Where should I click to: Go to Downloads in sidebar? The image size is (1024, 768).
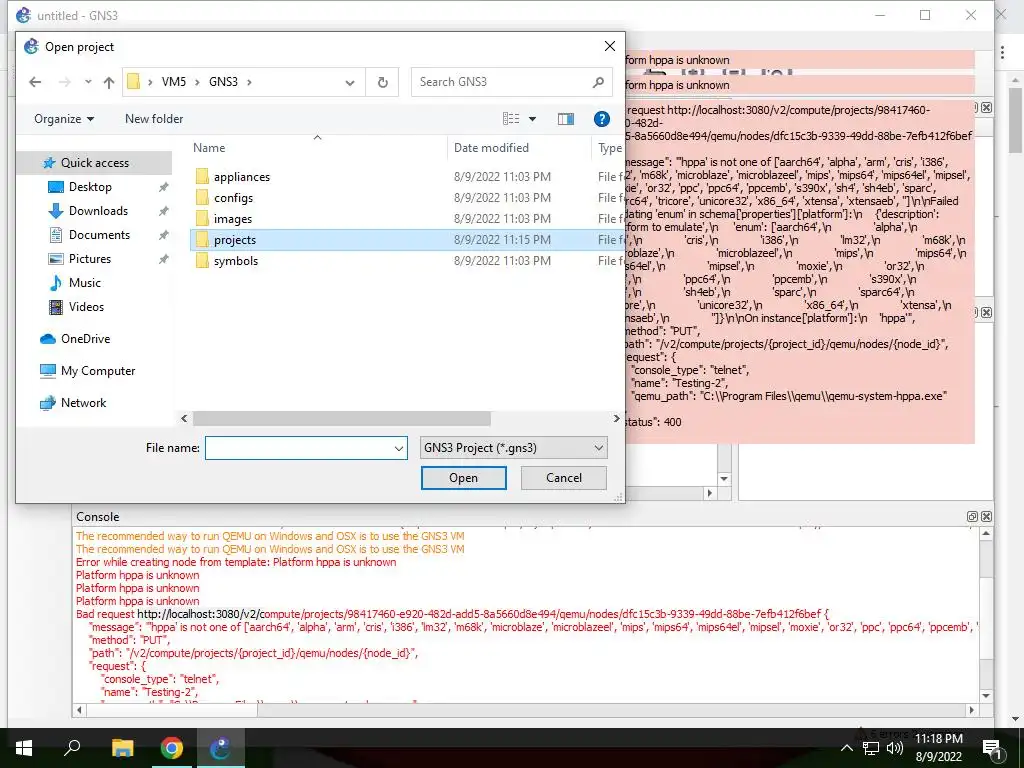[x=98, y=211]
